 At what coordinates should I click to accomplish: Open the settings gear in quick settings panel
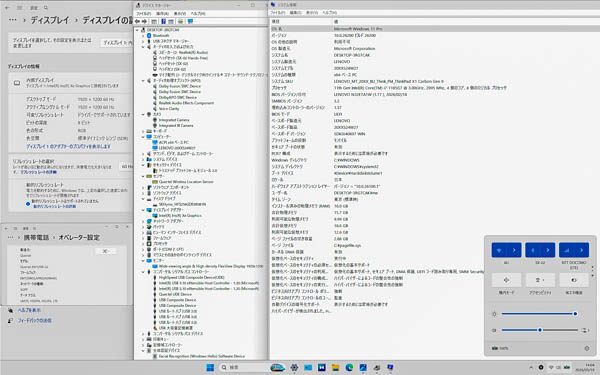point(587,348)
